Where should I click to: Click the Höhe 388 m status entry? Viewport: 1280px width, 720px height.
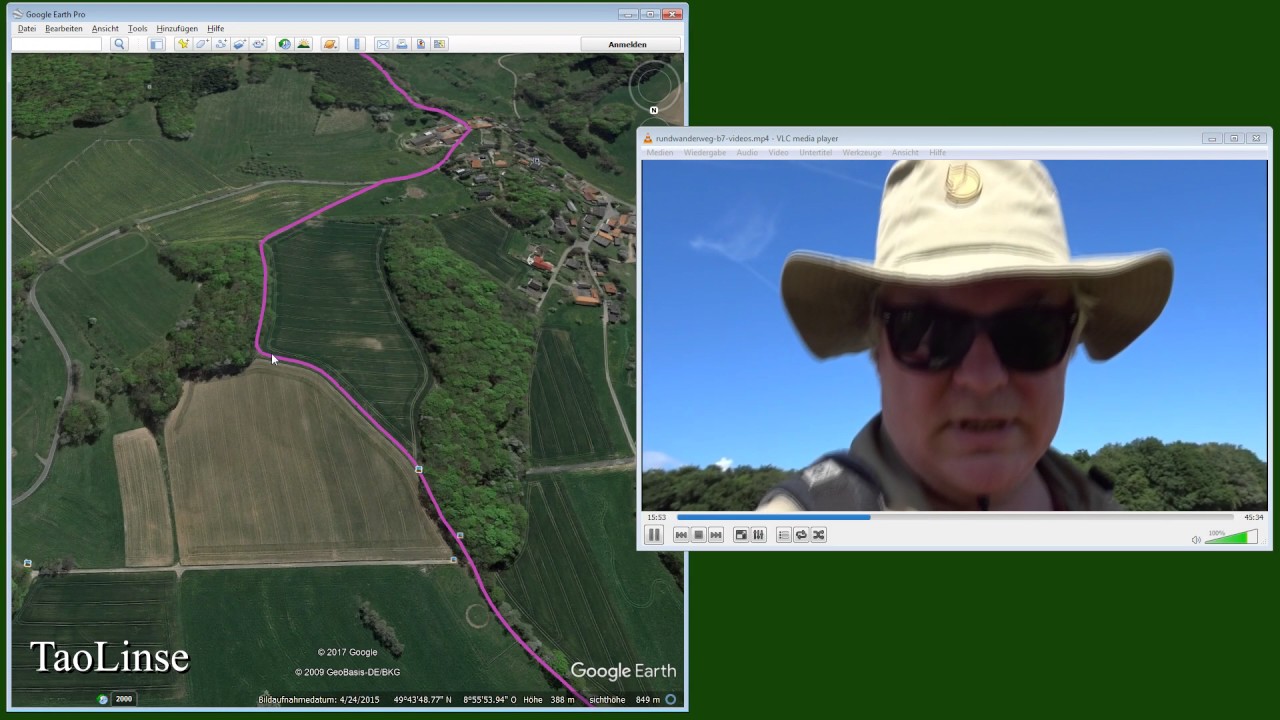click(x=549, y=700)
